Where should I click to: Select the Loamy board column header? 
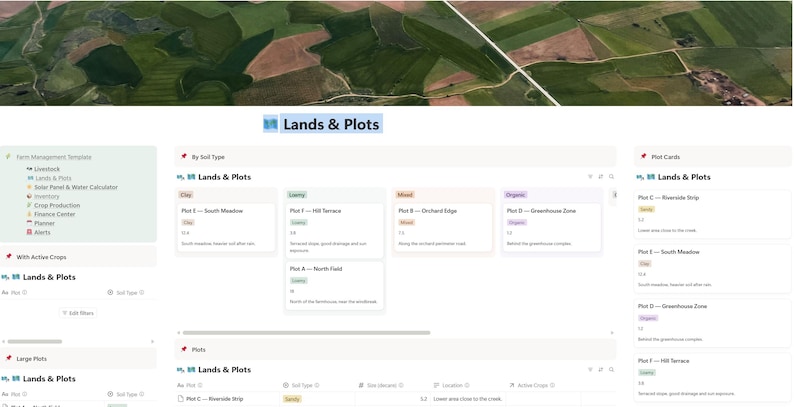(x=297, y=195)
